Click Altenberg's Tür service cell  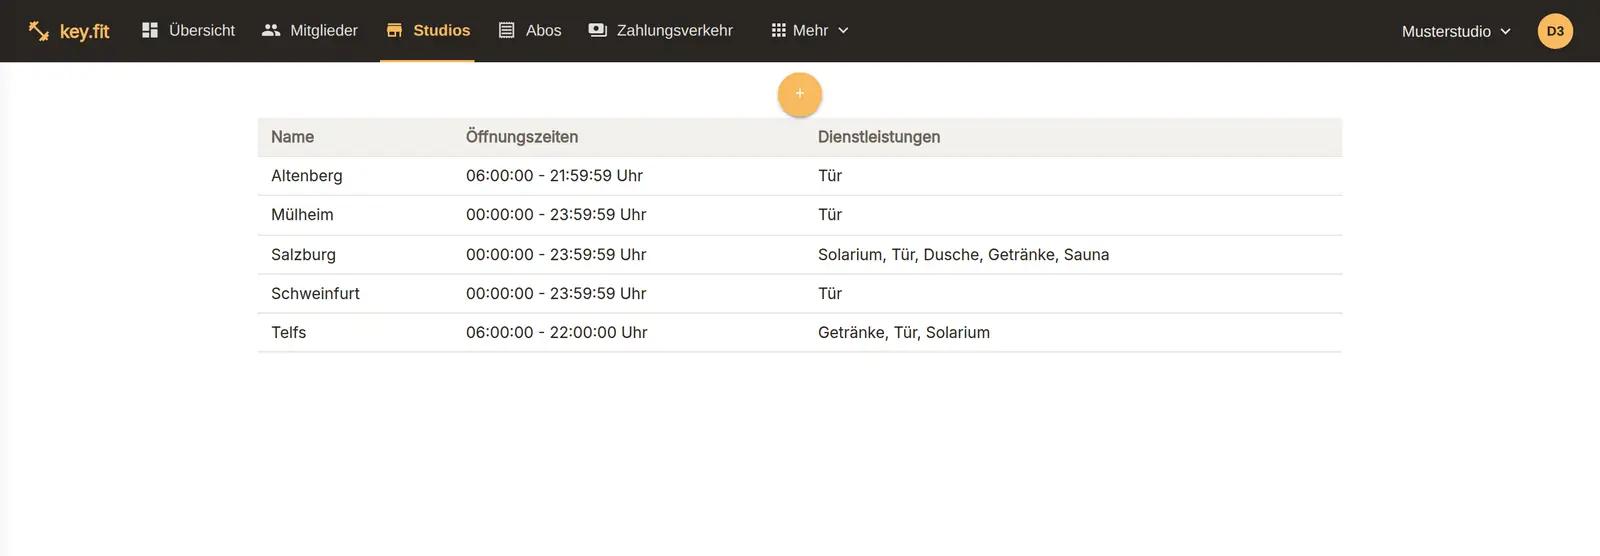coord(830,176)
